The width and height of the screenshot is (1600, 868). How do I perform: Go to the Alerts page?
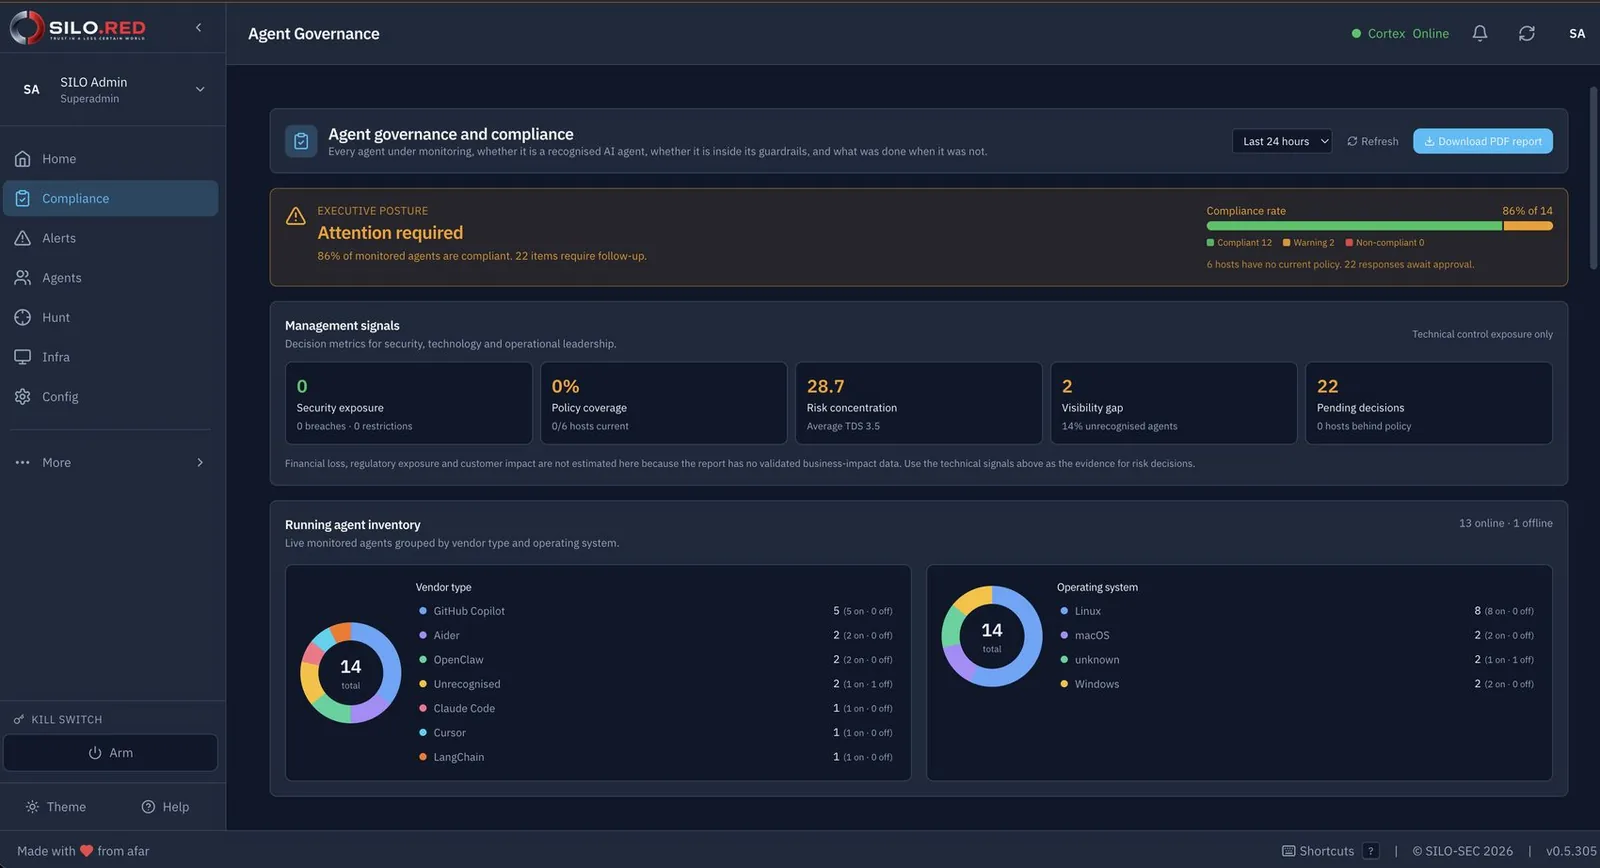(x=111, y=238)
